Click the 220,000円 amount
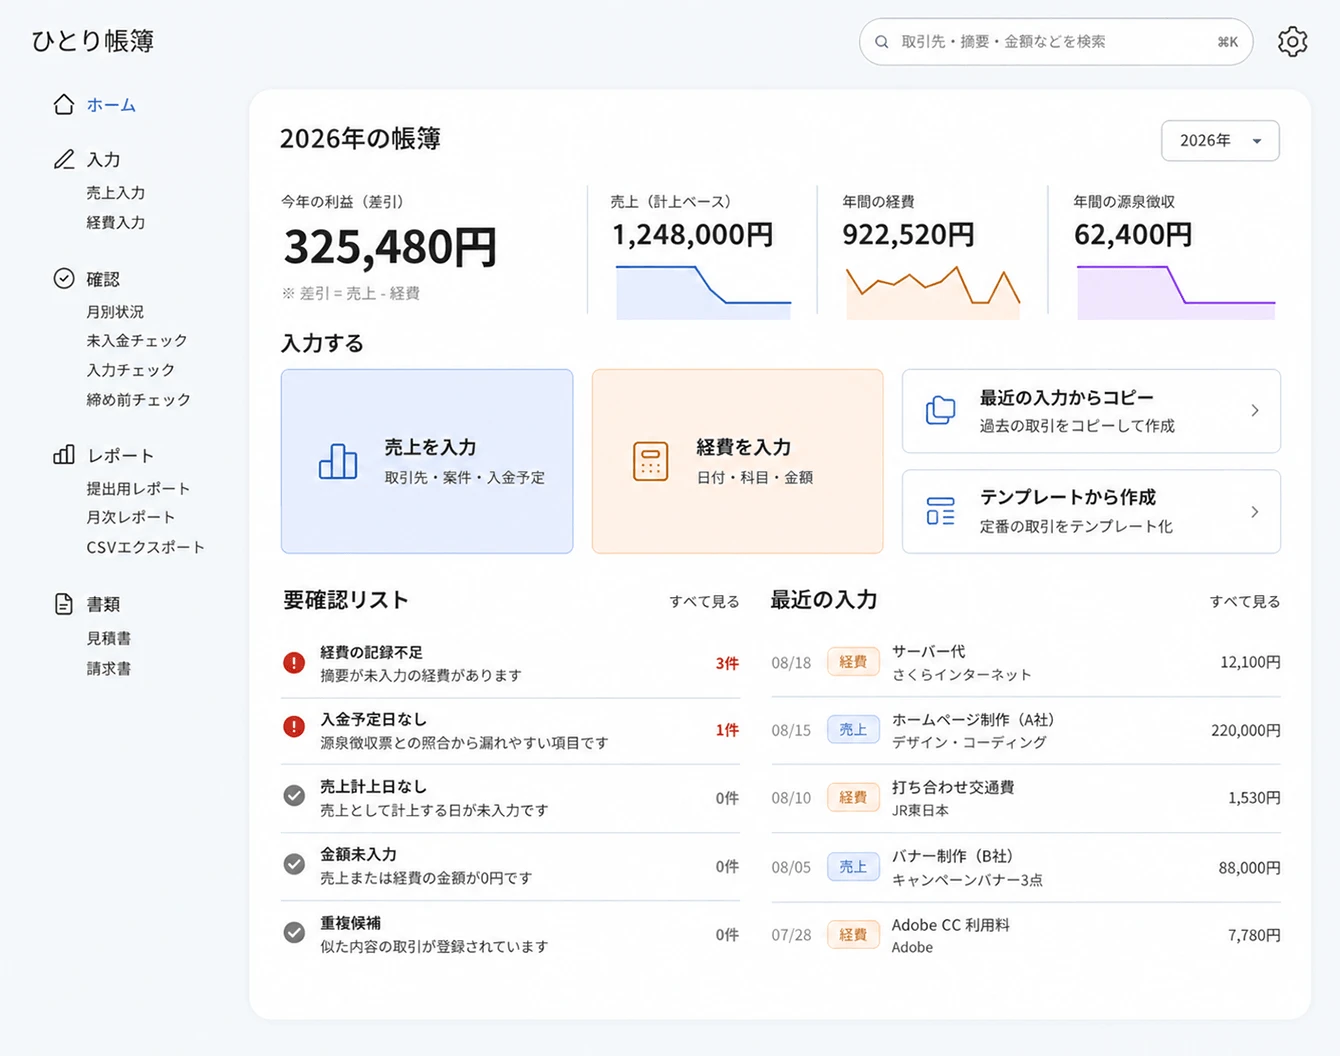This screenshot has width=1340, height=1056. click(x=1246, y=730)
